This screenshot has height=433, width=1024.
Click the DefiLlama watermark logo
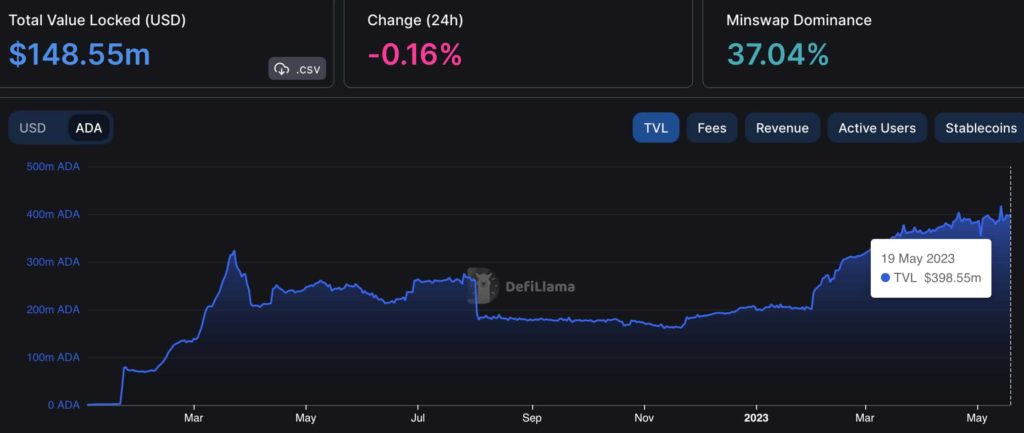(x=483, y=285)
